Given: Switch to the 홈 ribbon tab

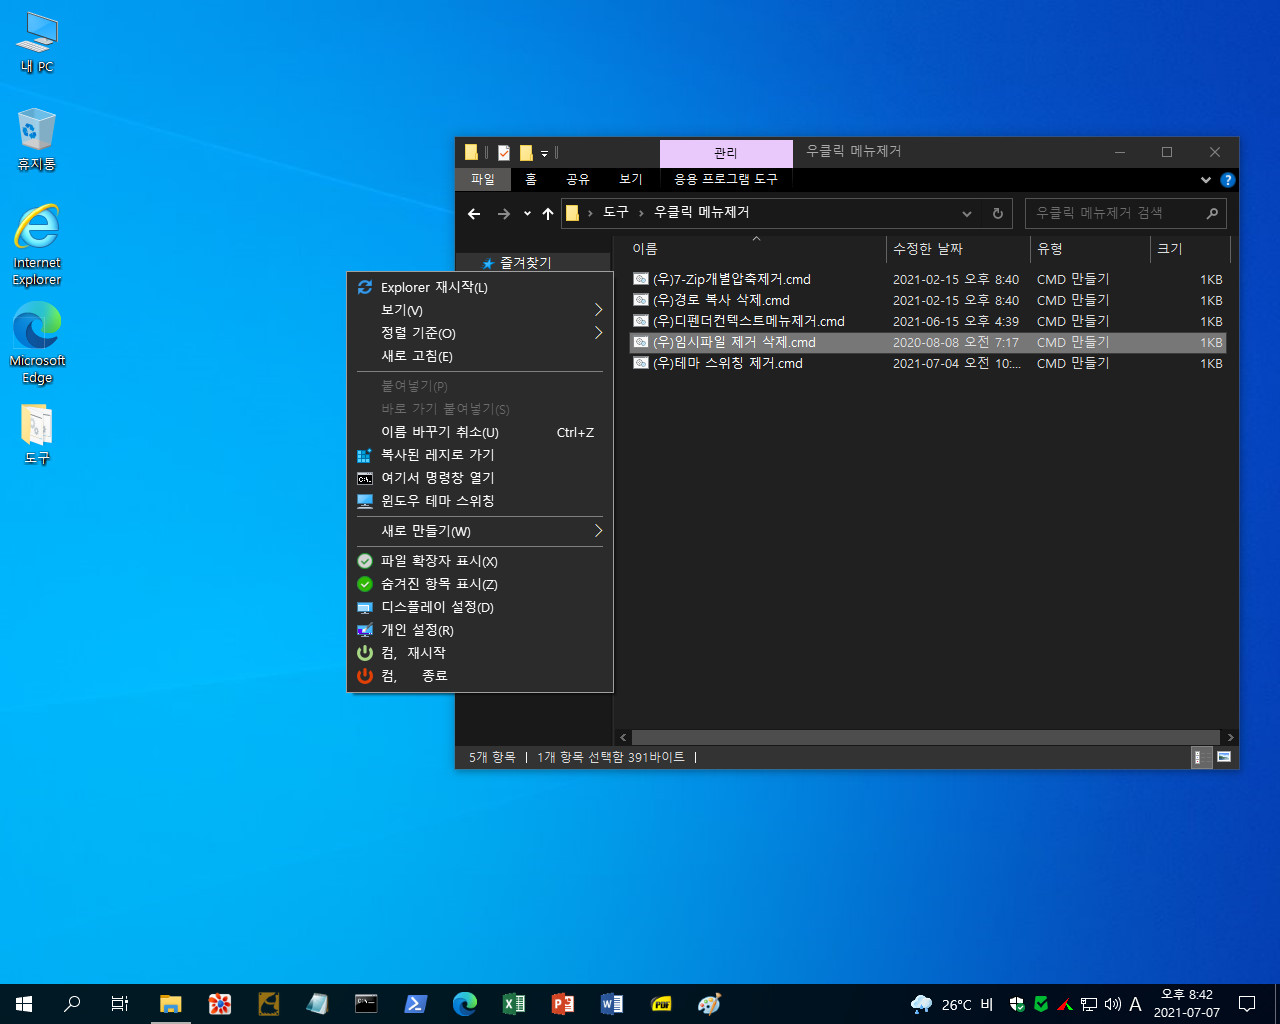Looking at the screenshot, I should (x=531, y=179).
